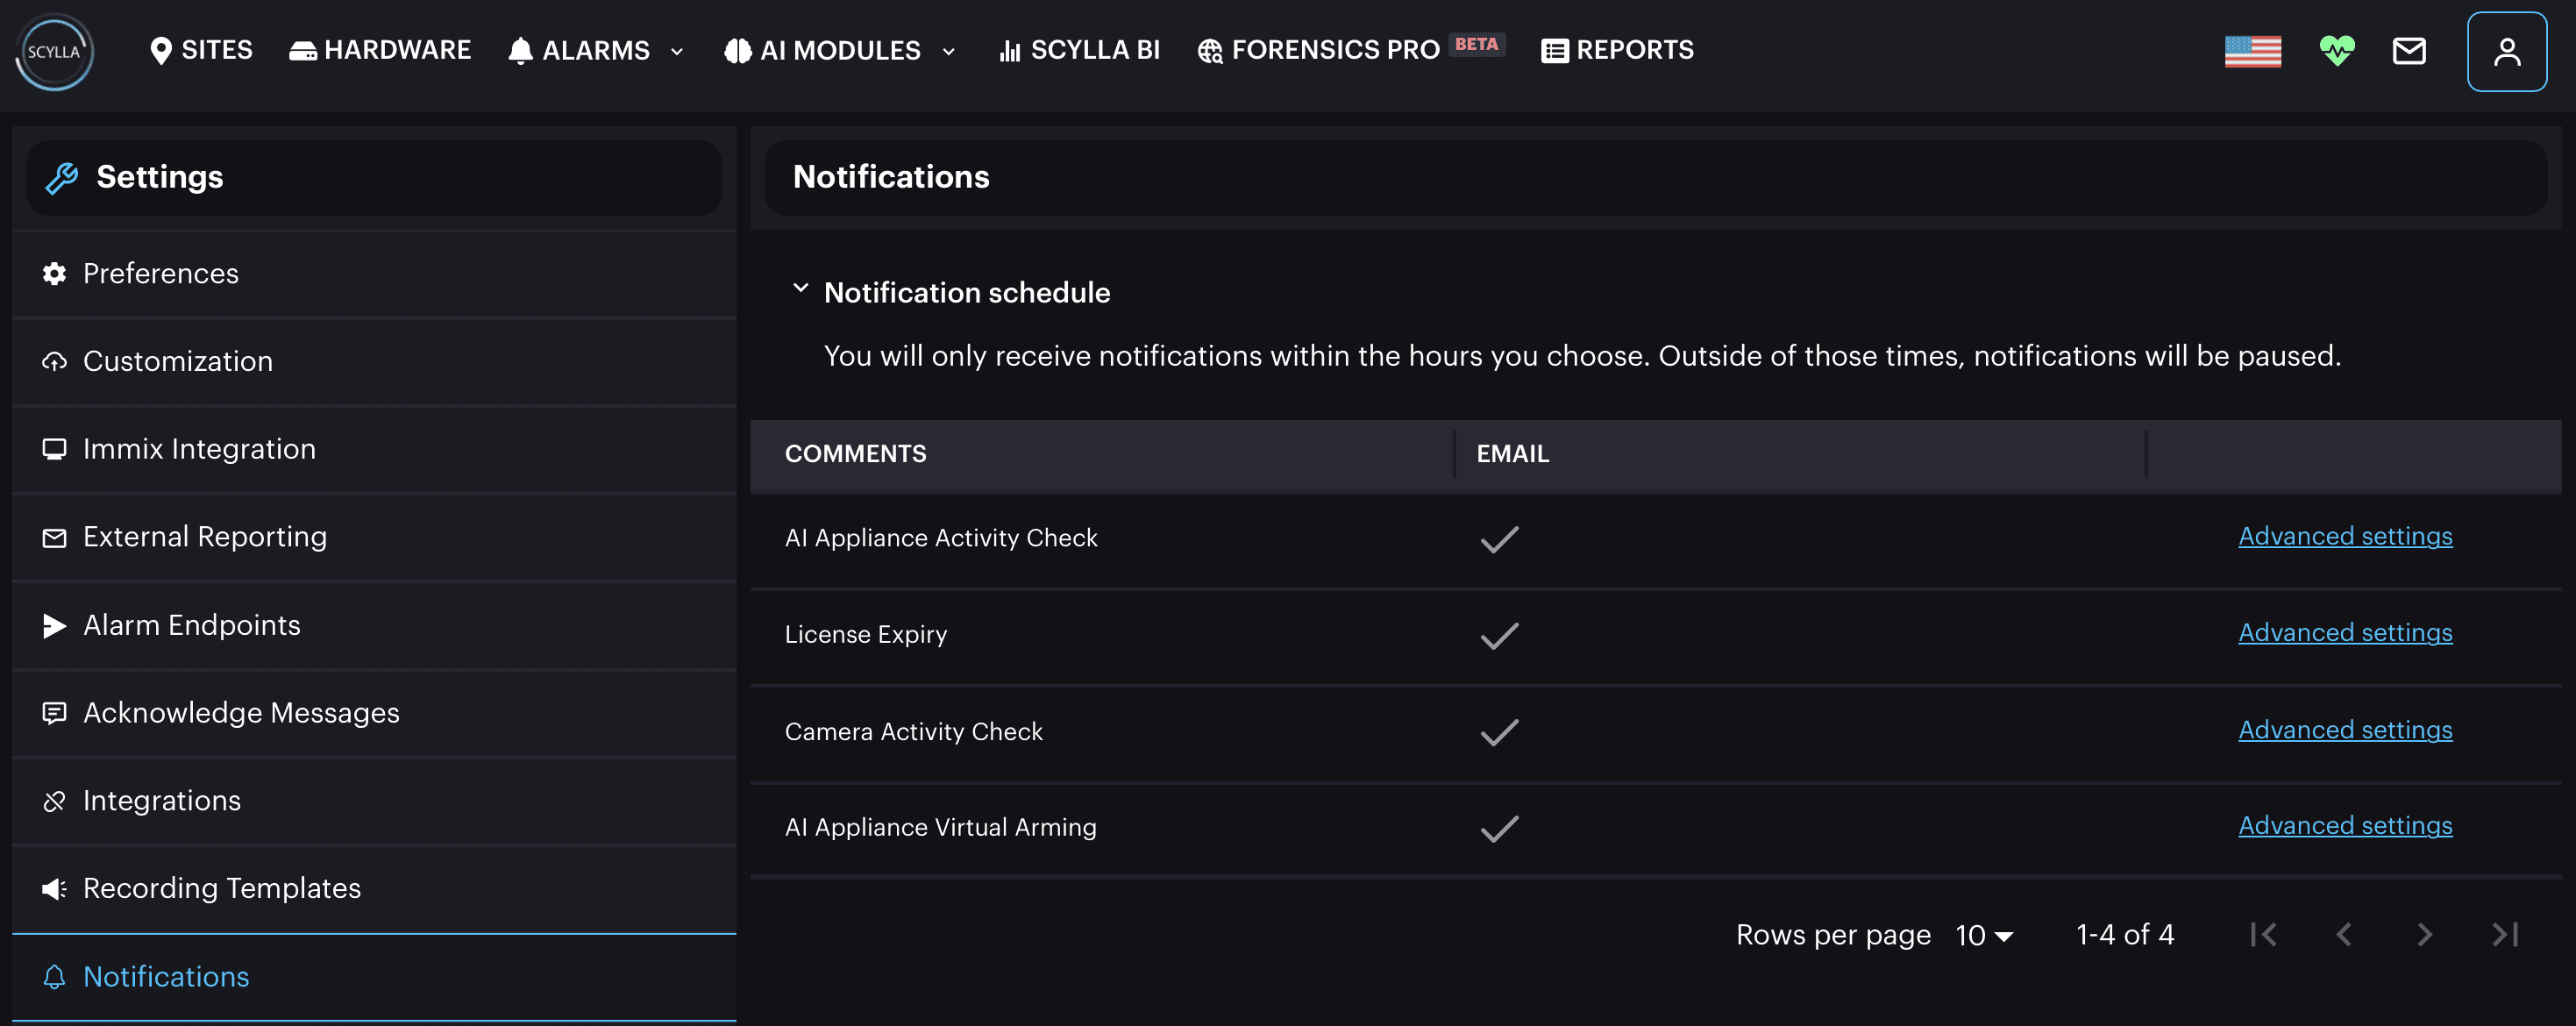This screenshot has height=1026, width=2576.
Task: Click the AI Appliance Activity Check row label
Action: point(941,539)
